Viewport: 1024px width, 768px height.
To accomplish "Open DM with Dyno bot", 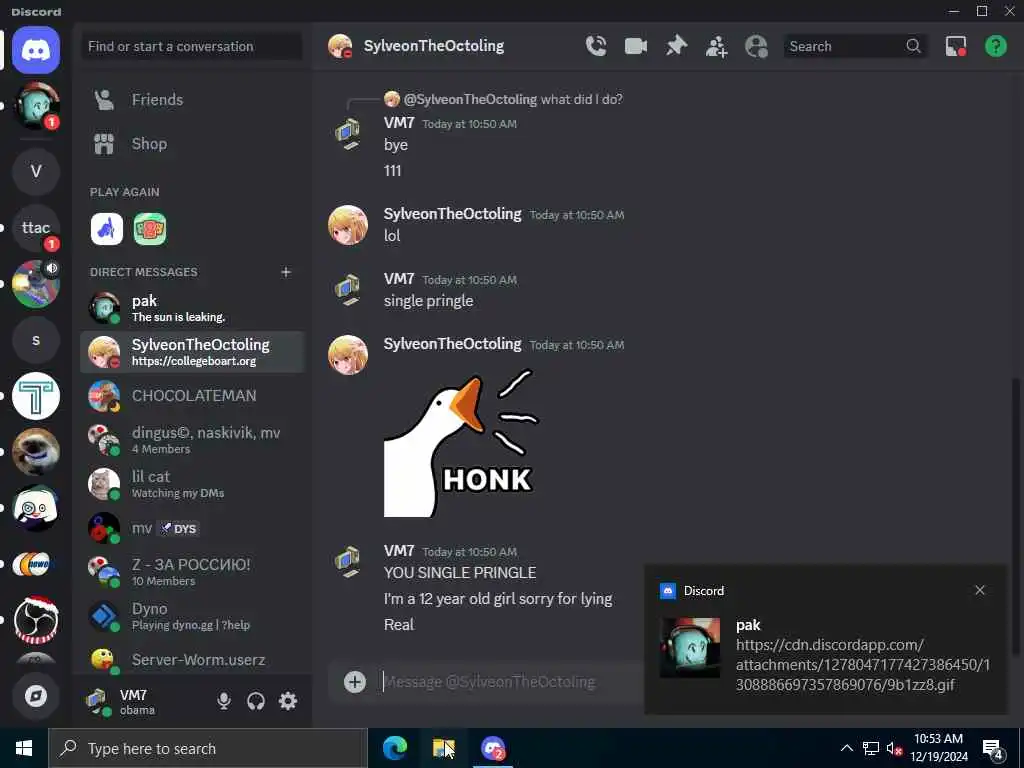I will click(x=192, y=616).
